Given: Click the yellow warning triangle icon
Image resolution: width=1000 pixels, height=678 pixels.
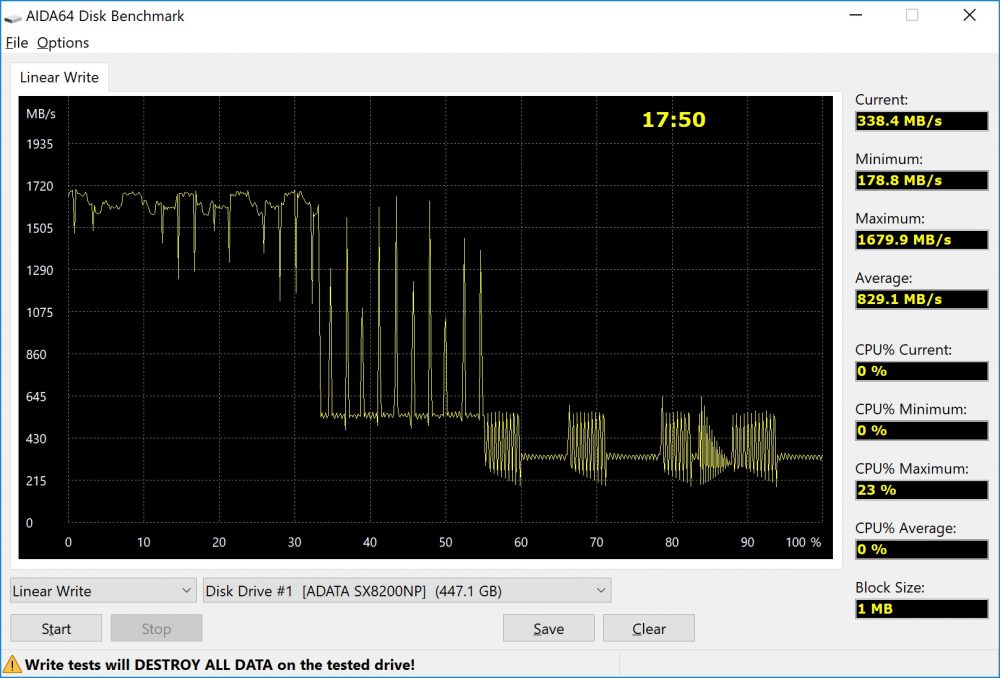Looking at the screenshot, I should click(x=12, y=664).
